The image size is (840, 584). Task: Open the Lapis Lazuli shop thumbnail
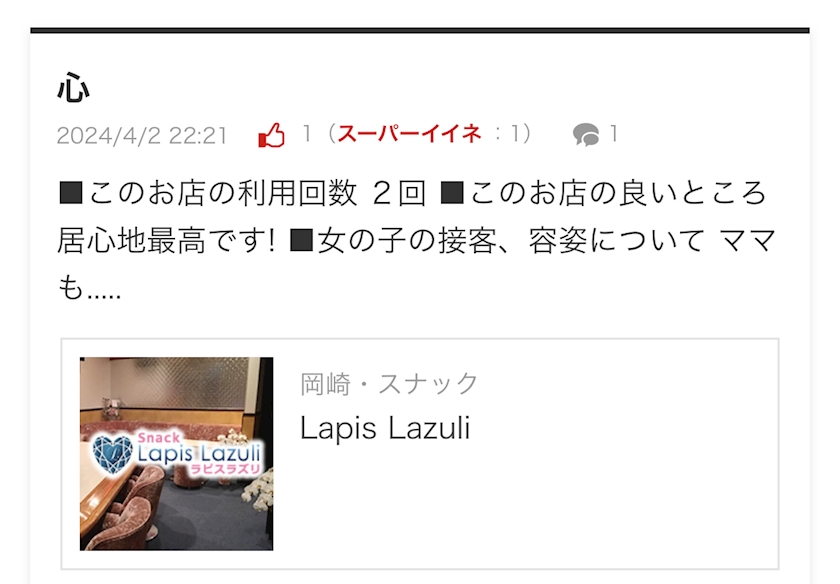click(x=176, y=453)
